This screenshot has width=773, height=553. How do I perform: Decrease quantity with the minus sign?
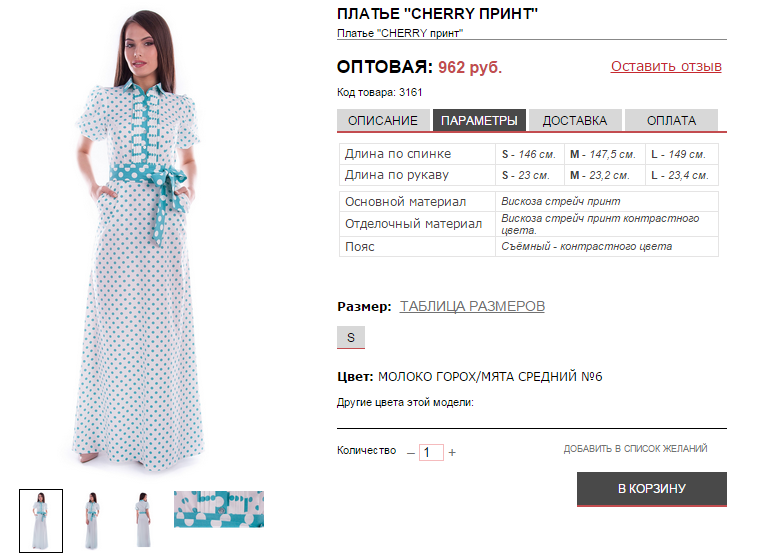[411, 453]
